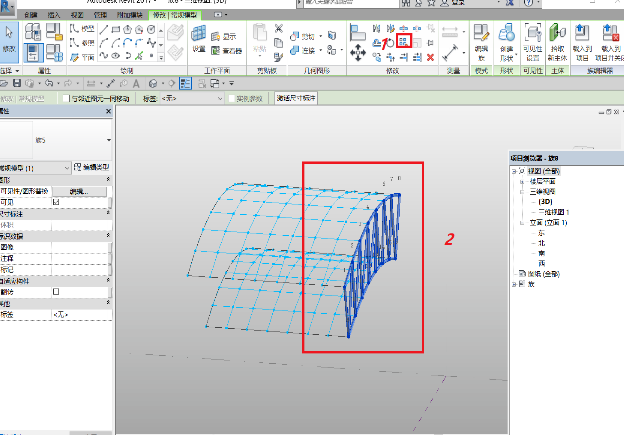Close the Properties palette
The width and height of the screenshot is (624, 435).
(x=108, y=111)
